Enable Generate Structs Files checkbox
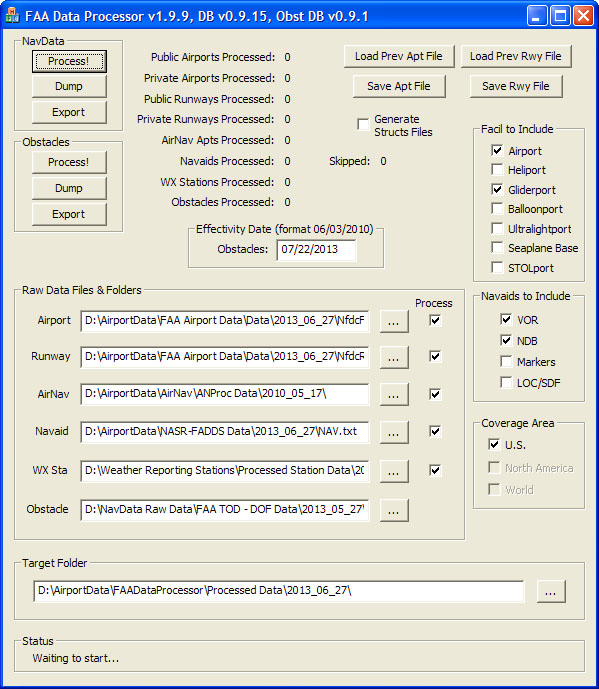Screen dimensions: 599x689 coord(363,124)
